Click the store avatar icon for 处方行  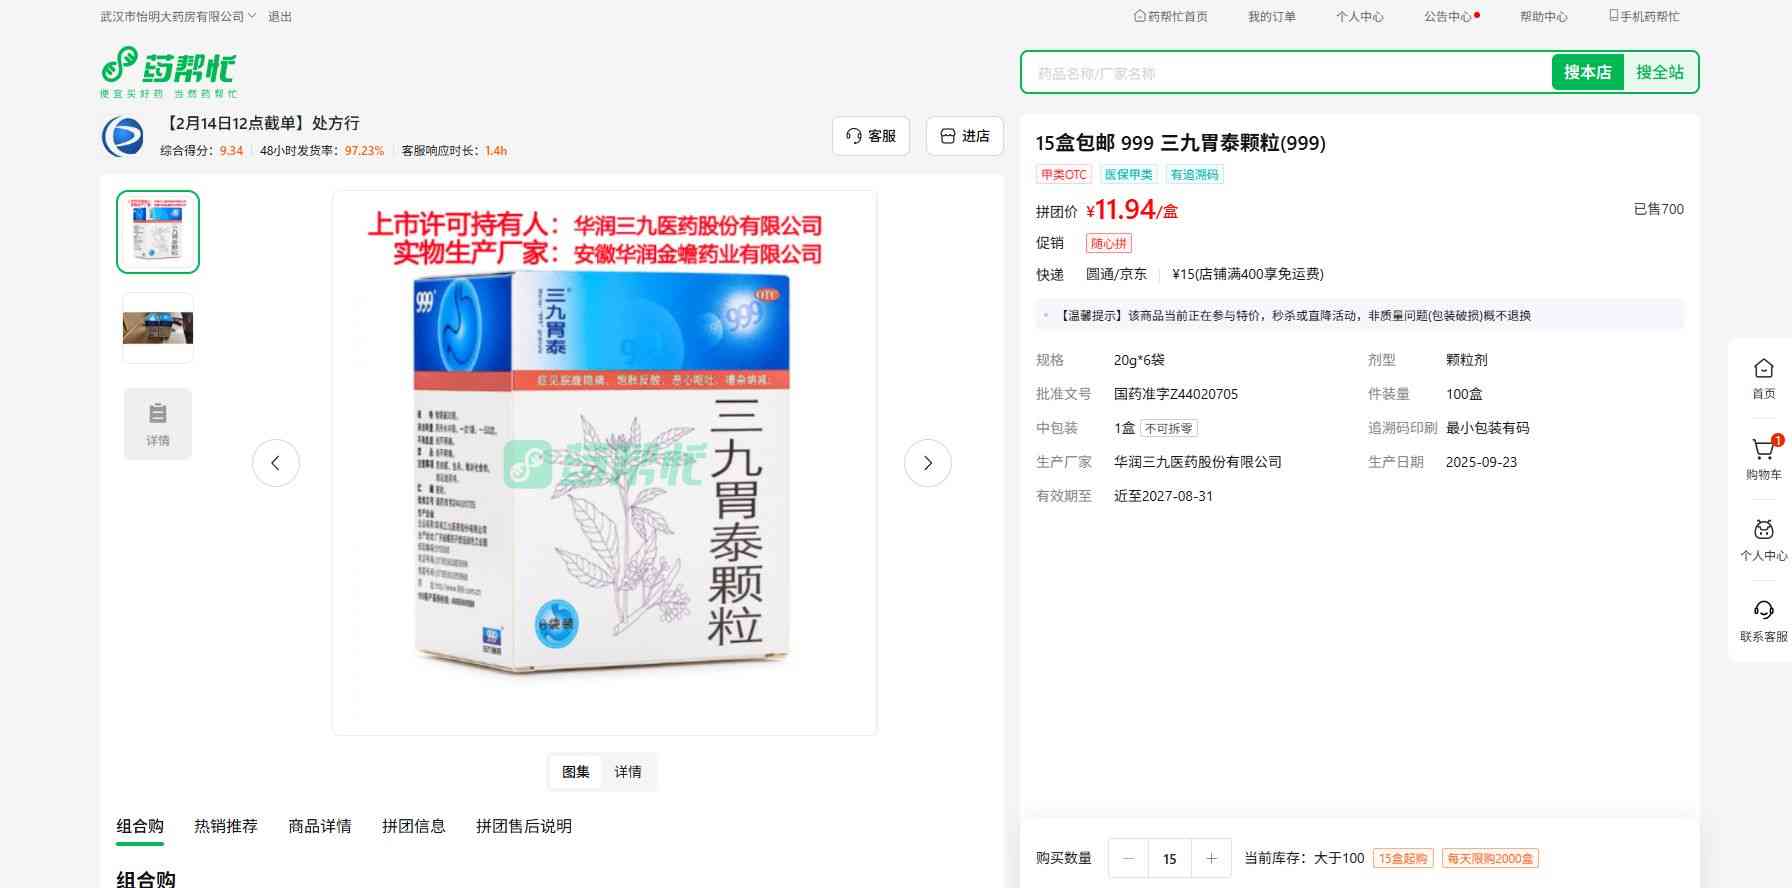pyautogui.click(x=123, y=136)
